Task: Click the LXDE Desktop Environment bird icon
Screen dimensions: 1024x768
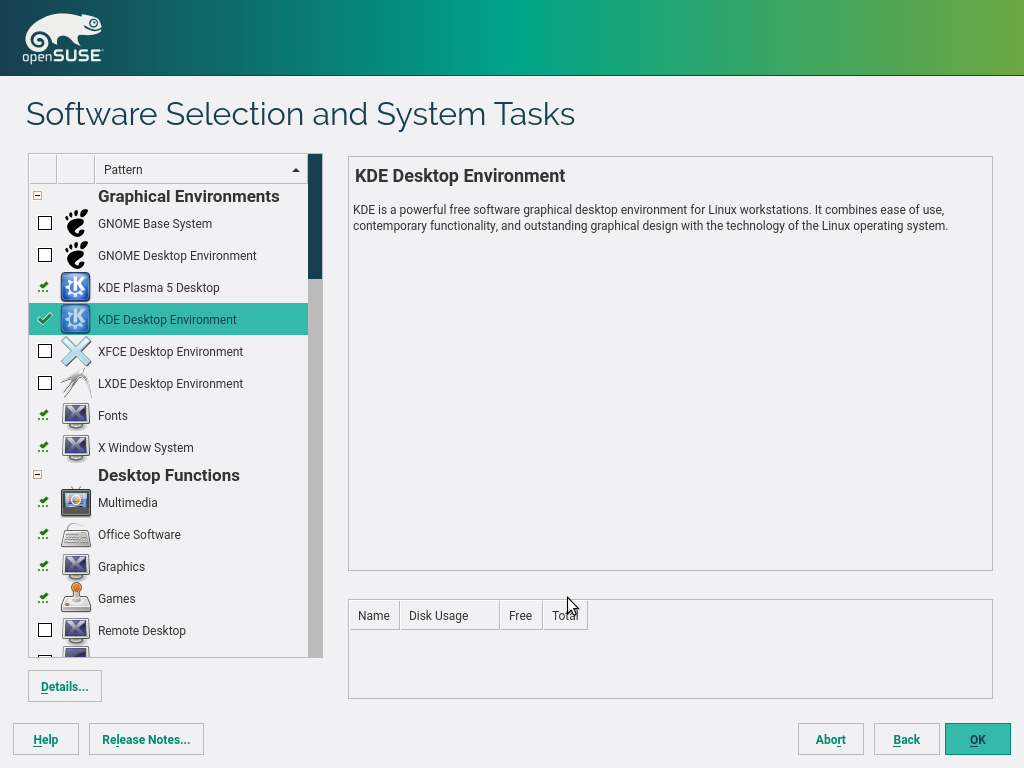Action: 76,383
